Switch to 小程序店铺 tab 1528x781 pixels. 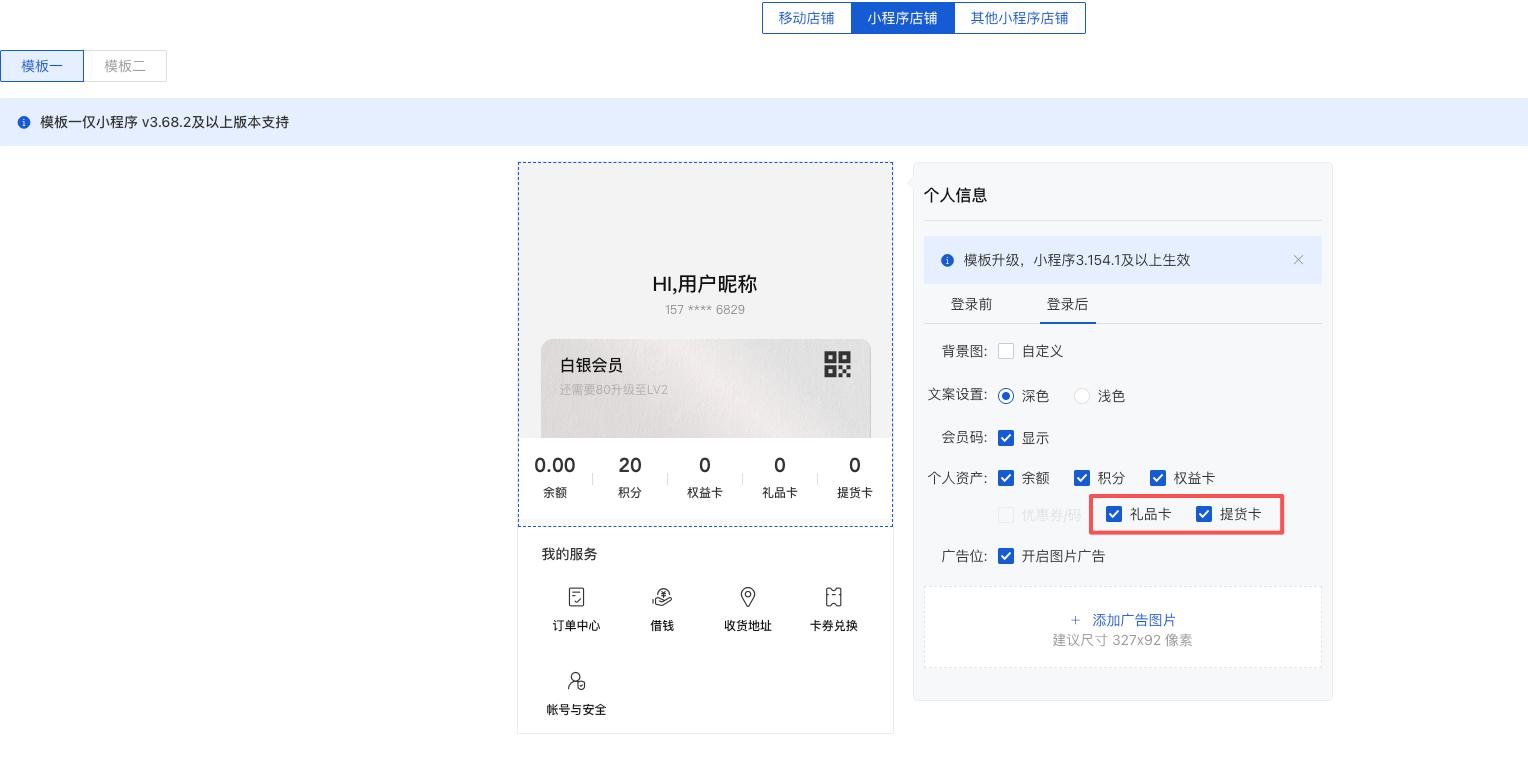point(903,18)
